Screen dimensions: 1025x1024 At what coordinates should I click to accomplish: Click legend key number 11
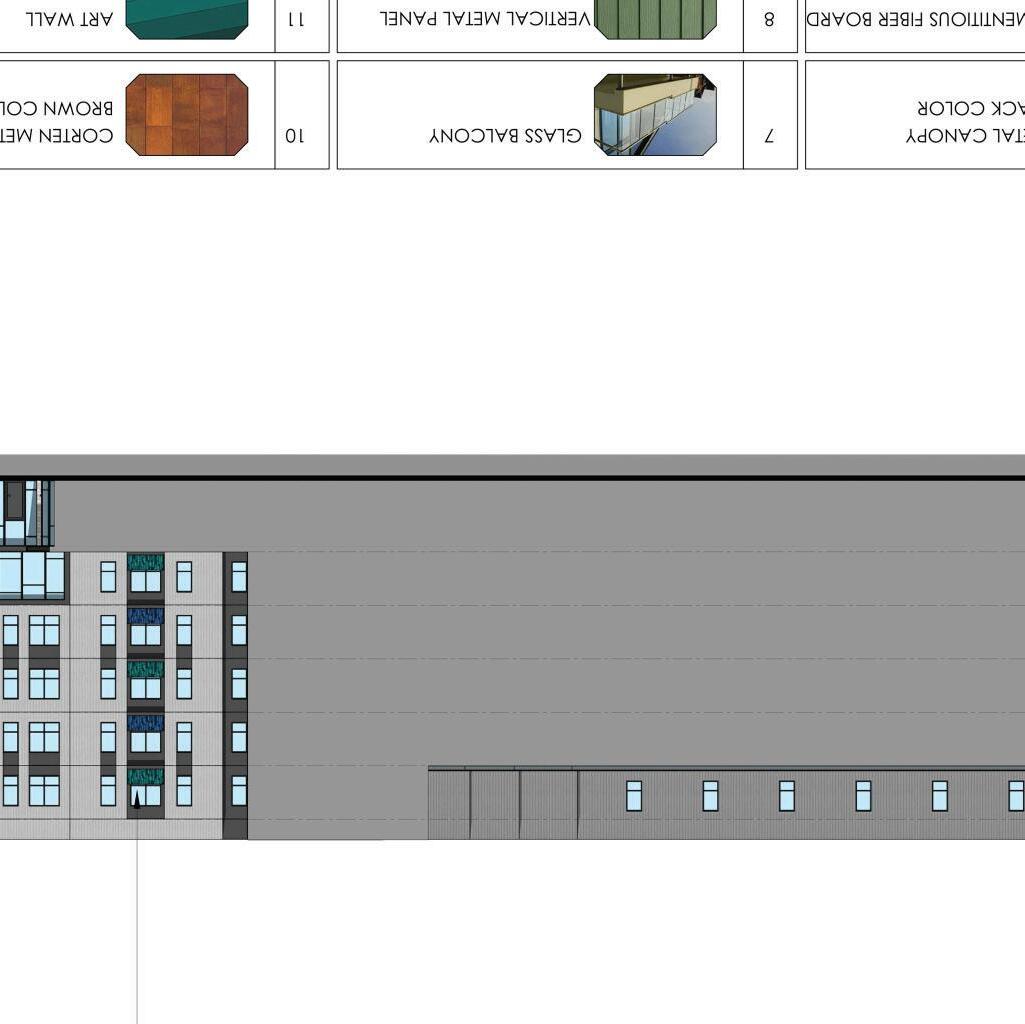pyautogui.click(x=296, y=20)
